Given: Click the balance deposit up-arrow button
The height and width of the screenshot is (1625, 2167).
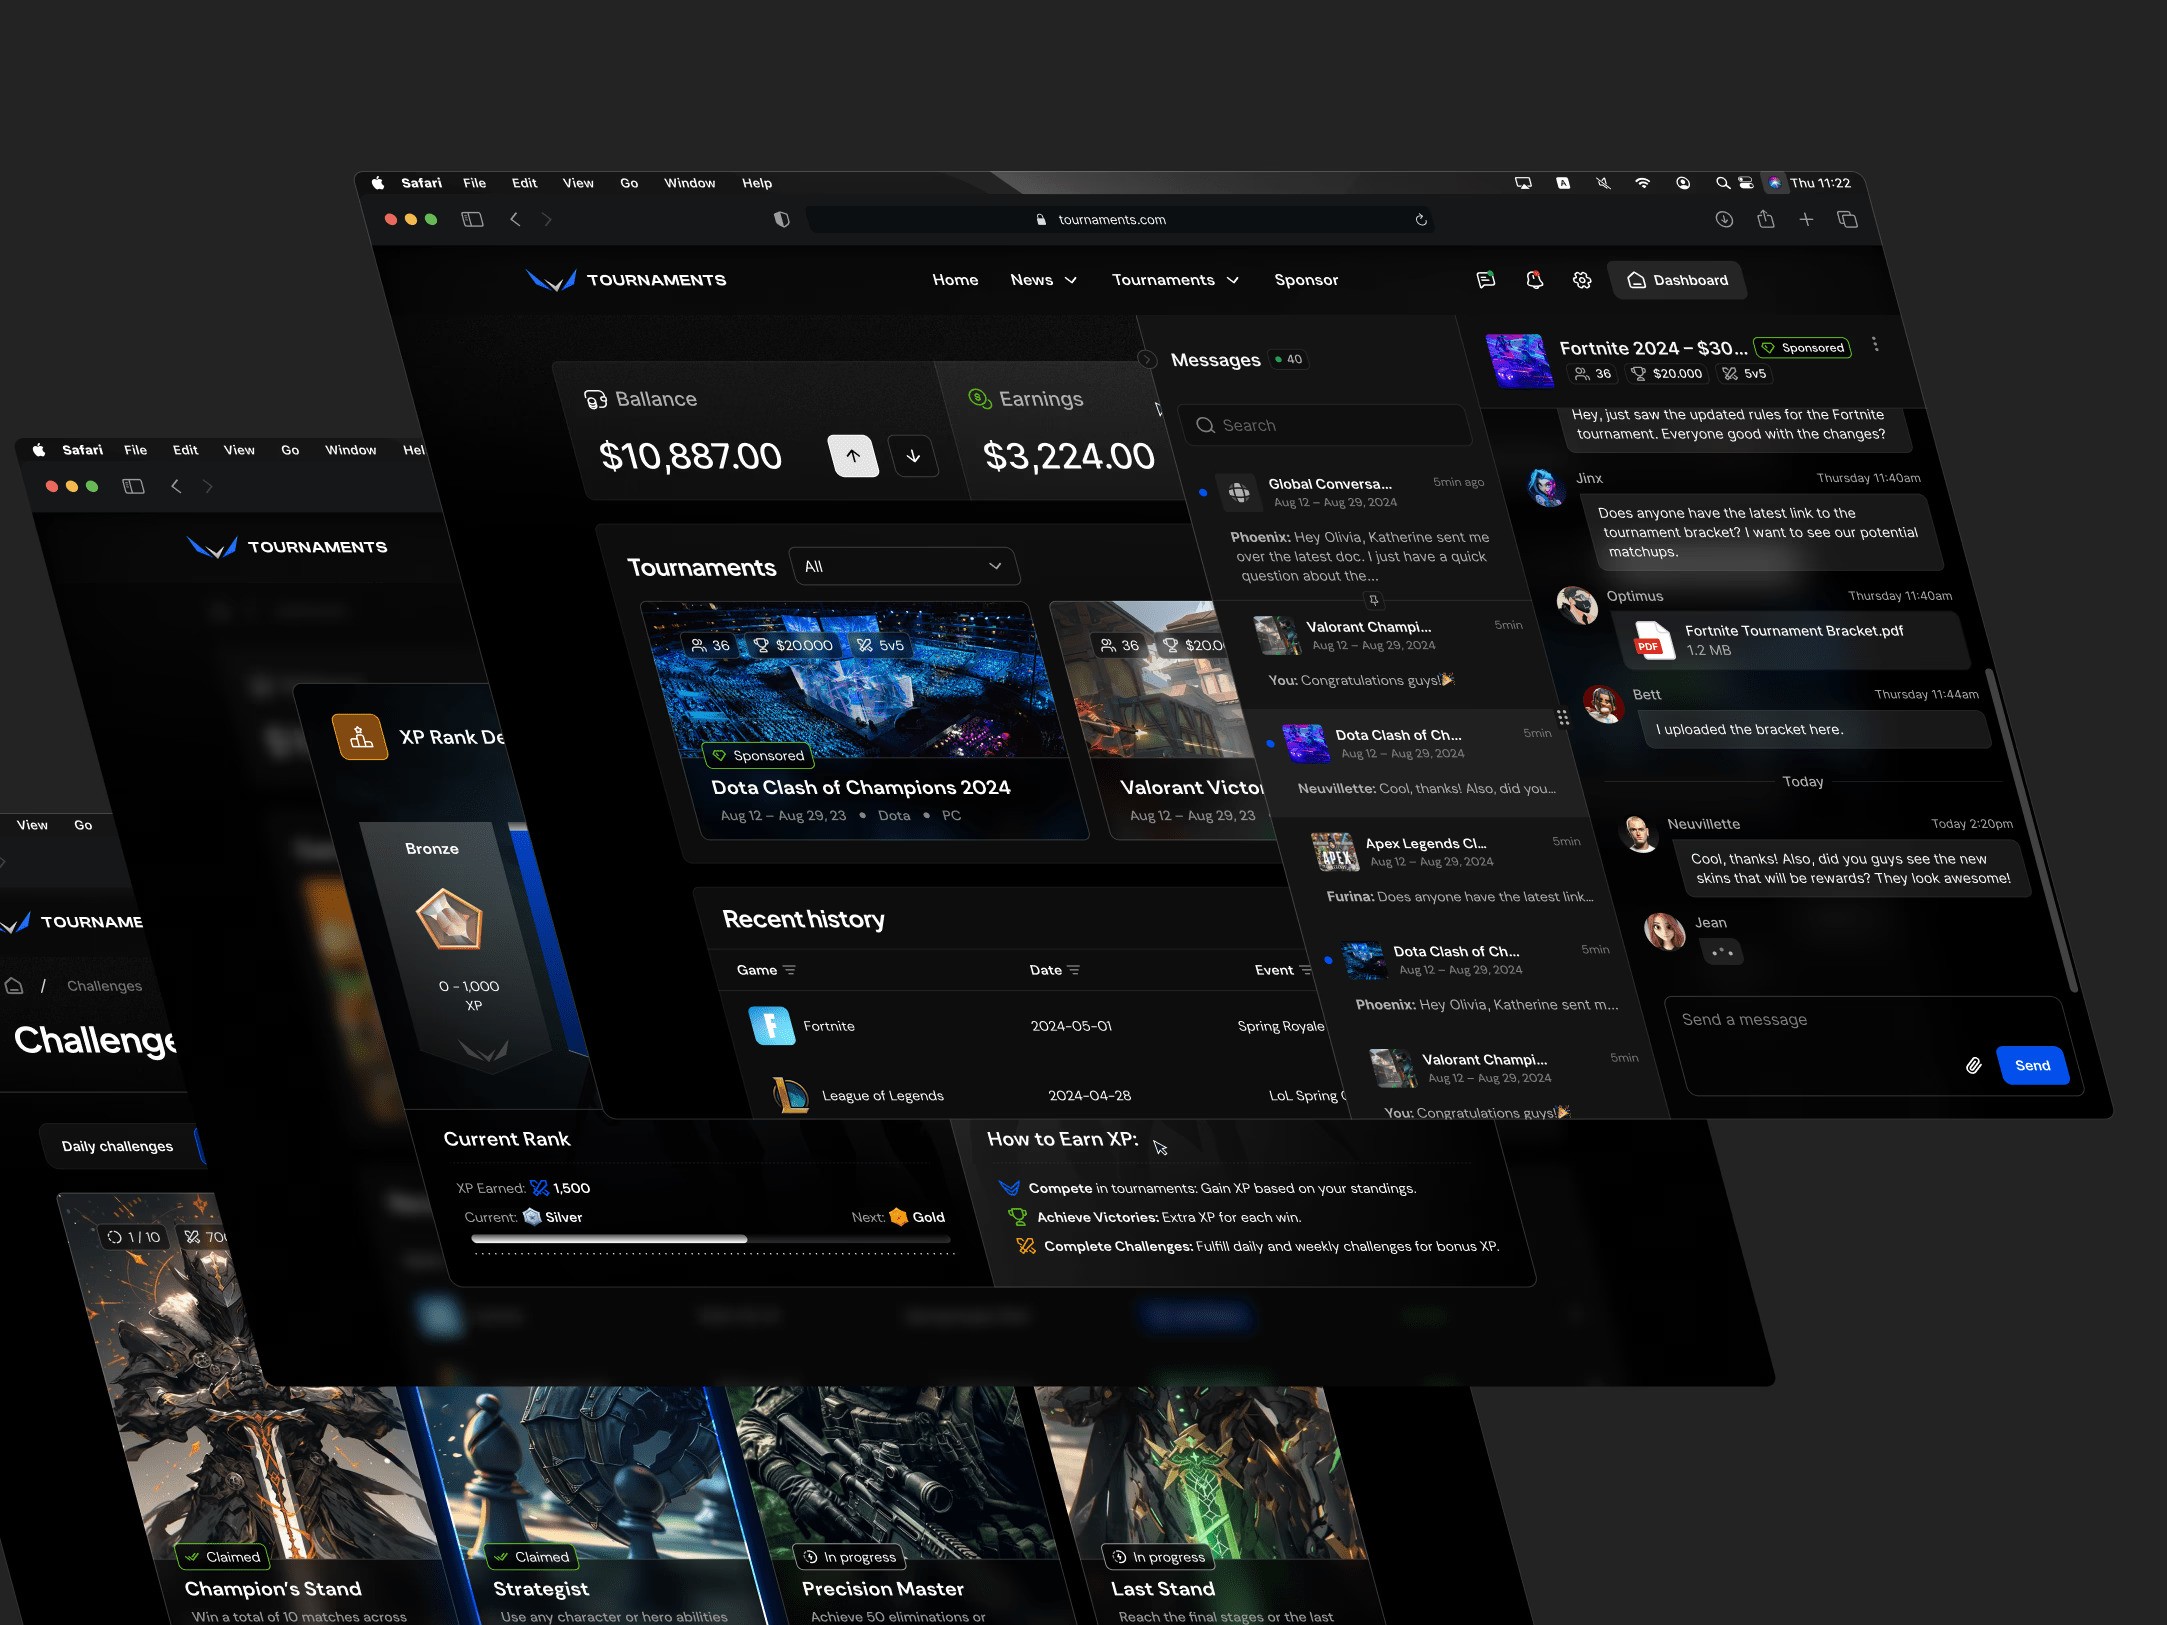Looking at the screenshot, I should coord(853,456).
